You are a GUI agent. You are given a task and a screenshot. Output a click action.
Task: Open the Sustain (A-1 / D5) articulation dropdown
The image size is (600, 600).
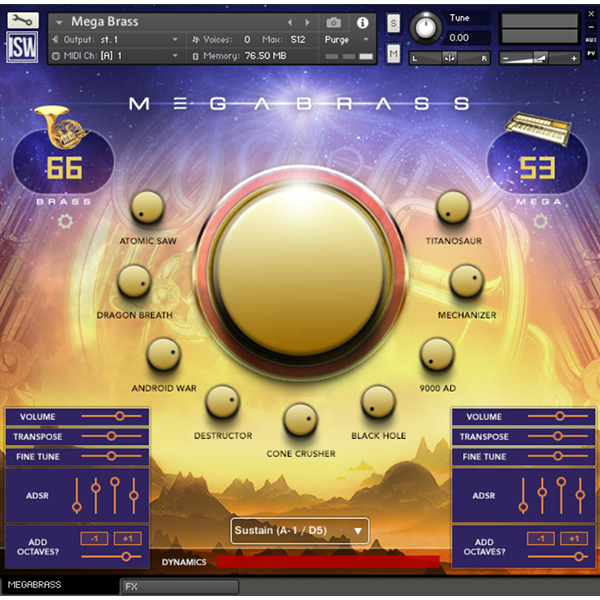click(300, 531)
